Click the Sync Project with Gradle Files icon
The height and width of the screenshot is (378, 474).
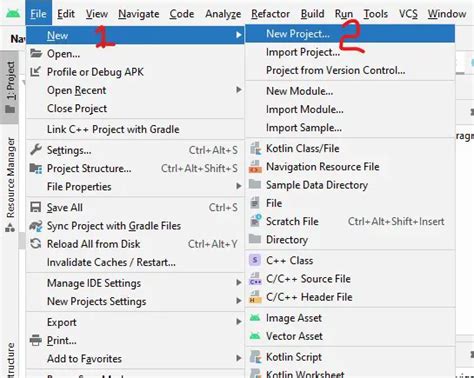36,226
